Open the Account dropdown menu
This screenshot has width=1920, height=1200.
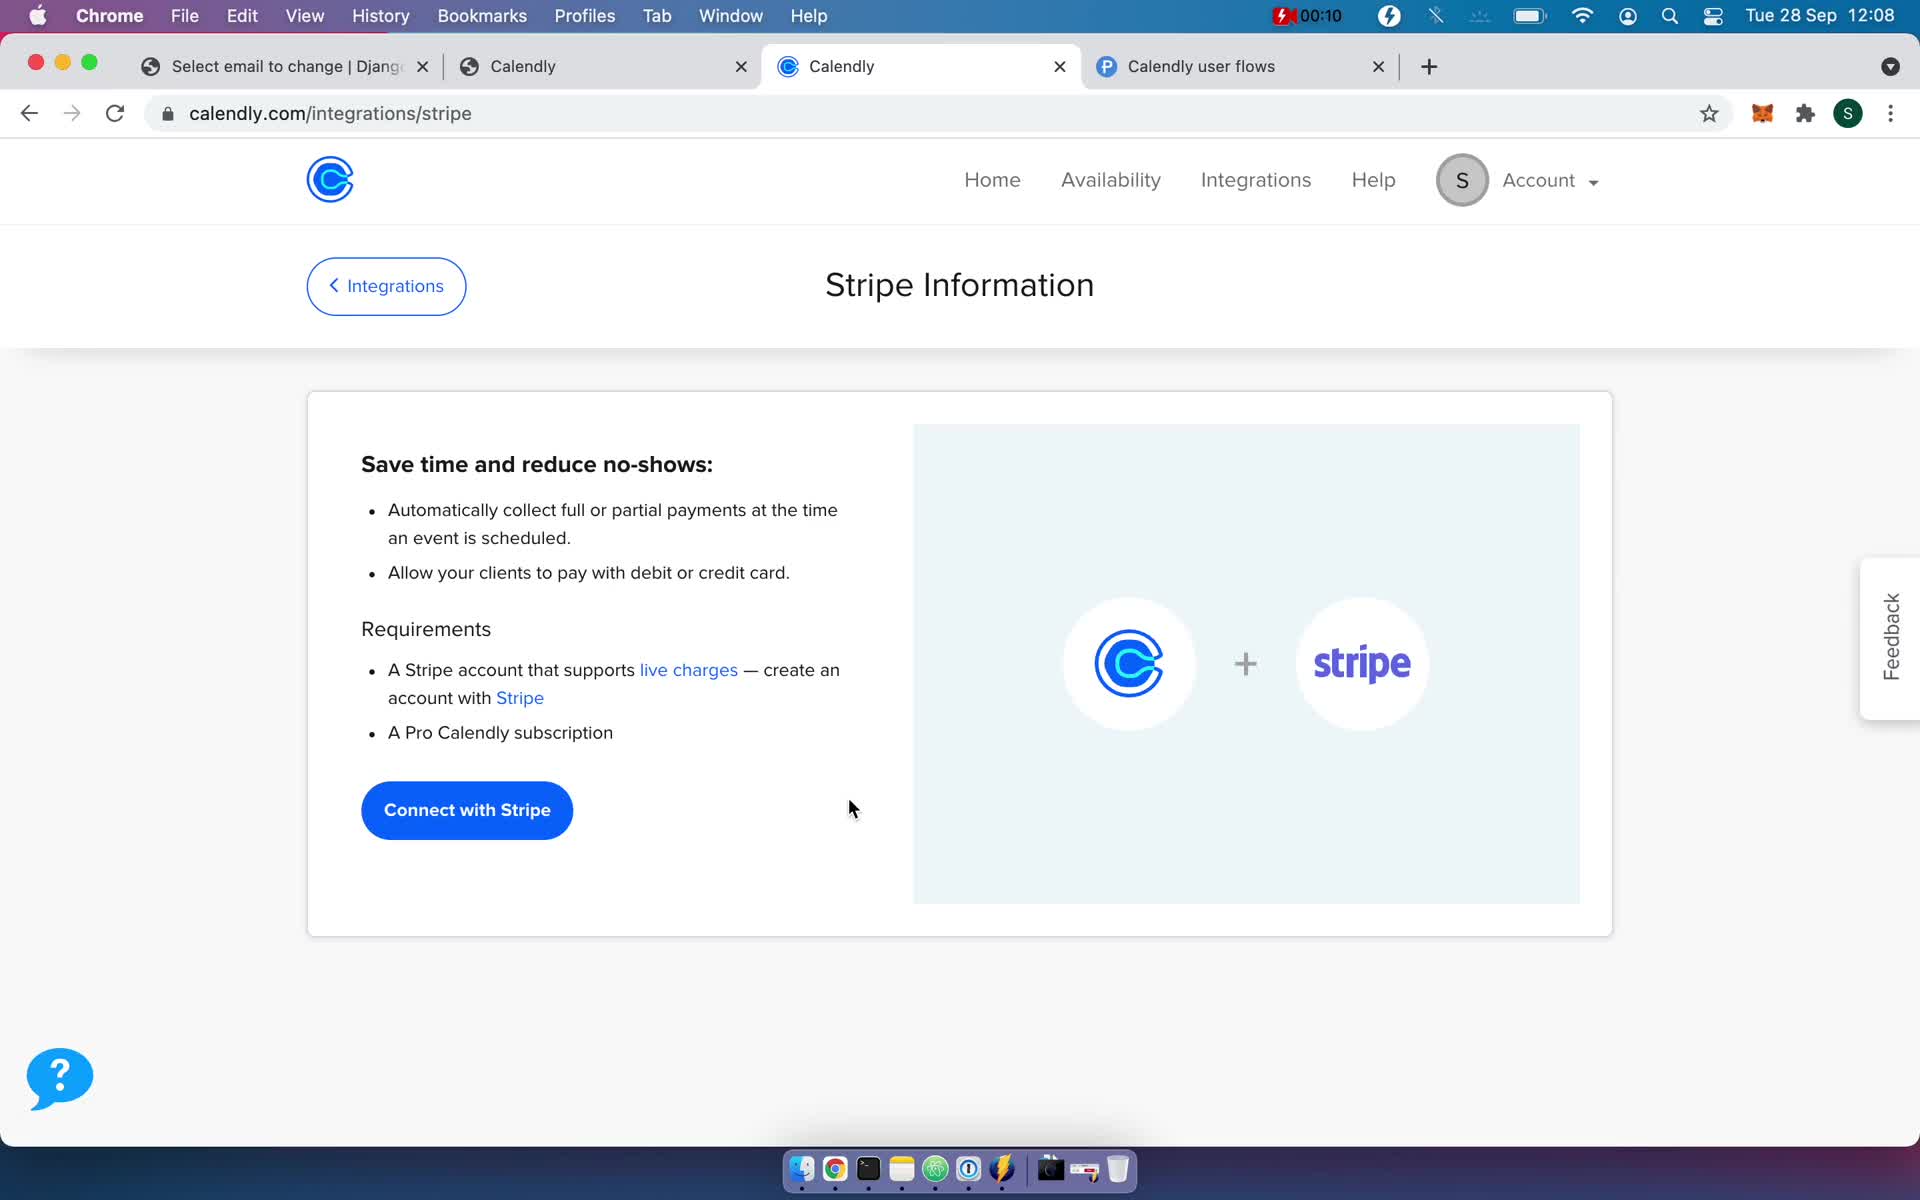click(1550, 180)
